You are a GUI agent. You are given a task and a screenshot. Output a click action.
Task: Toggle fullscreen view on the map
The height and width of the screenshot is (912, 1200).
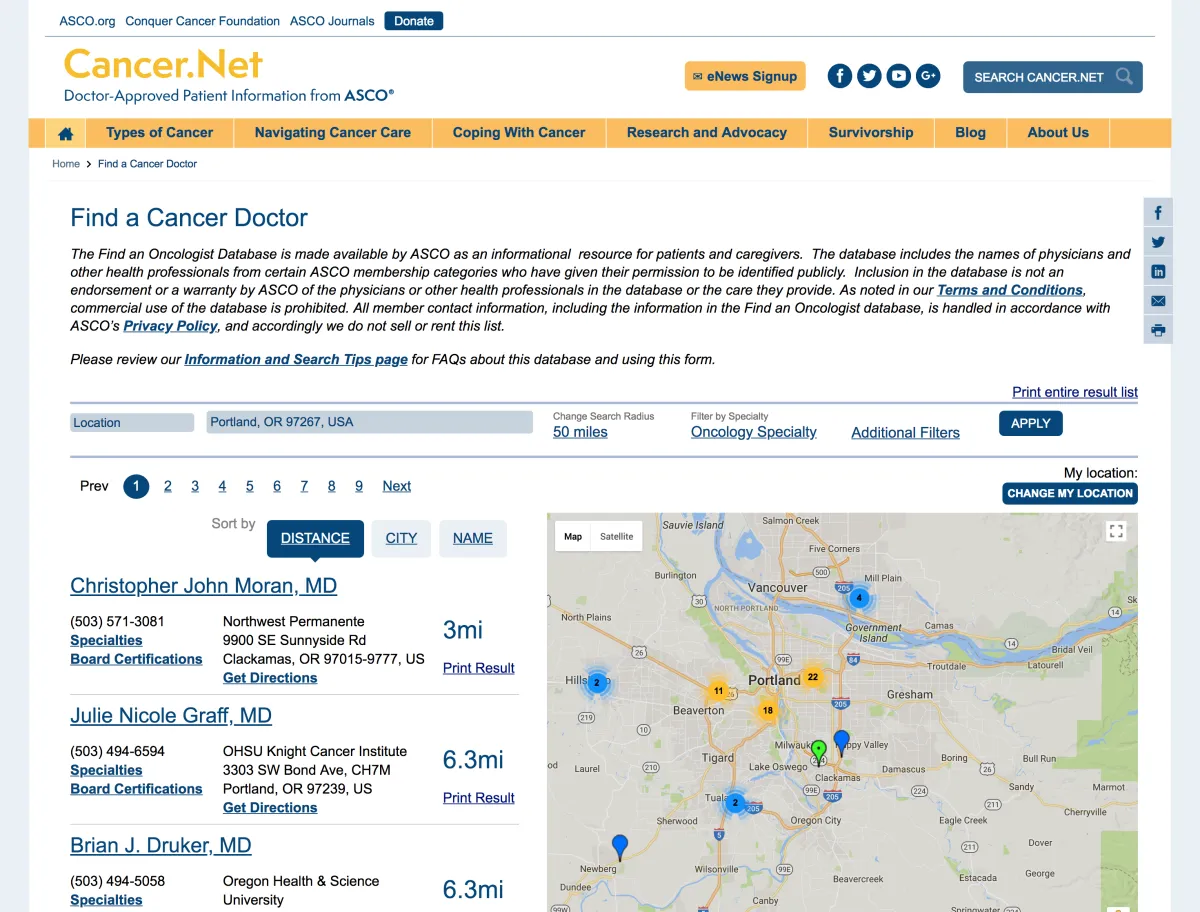[x=1117, y=532]
